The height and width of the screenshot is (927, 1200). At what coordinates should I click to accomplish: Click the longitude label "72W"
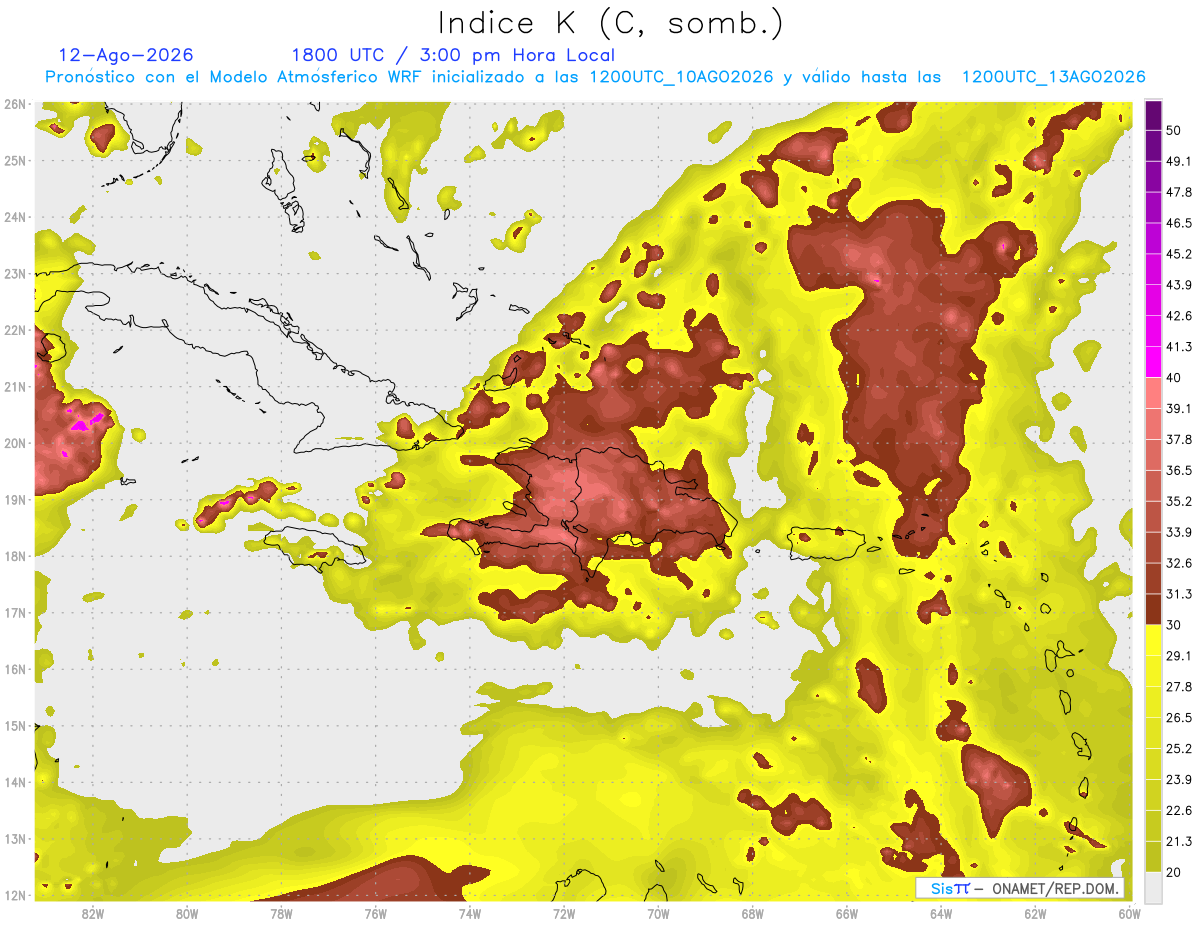click(x=564, y=913)
